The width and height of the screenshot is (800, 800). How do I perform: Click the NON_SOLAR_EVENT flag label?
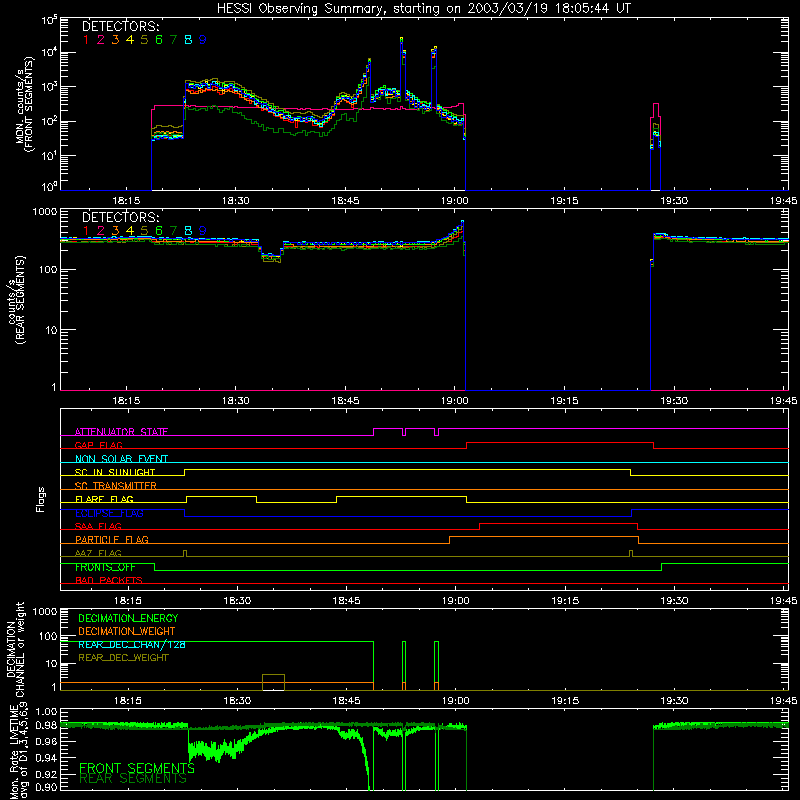121,459
